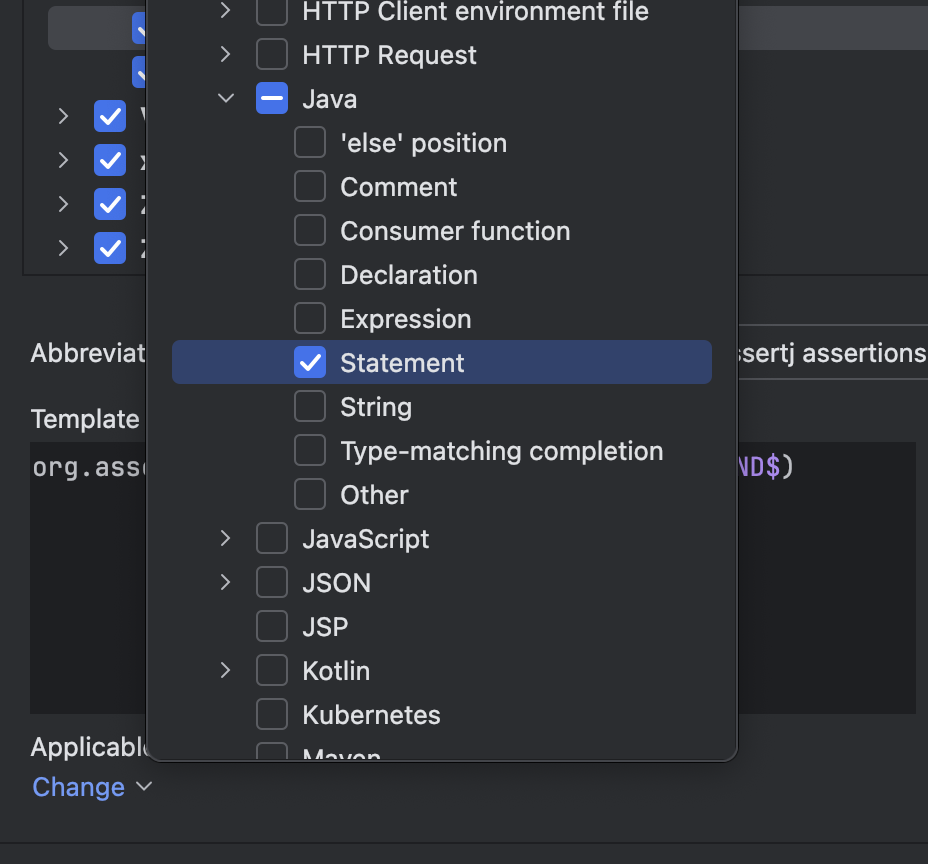Enable the Comment context checkbox
Image resolution: width=928 pixels, height=864 pixels.
(310, 187)
